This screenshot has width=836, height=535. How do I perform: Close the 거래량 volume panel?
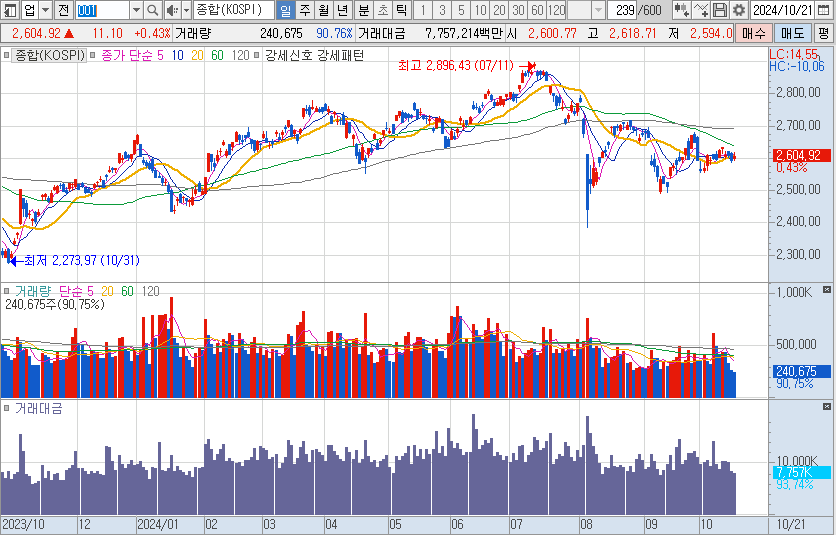pos(827,290)
